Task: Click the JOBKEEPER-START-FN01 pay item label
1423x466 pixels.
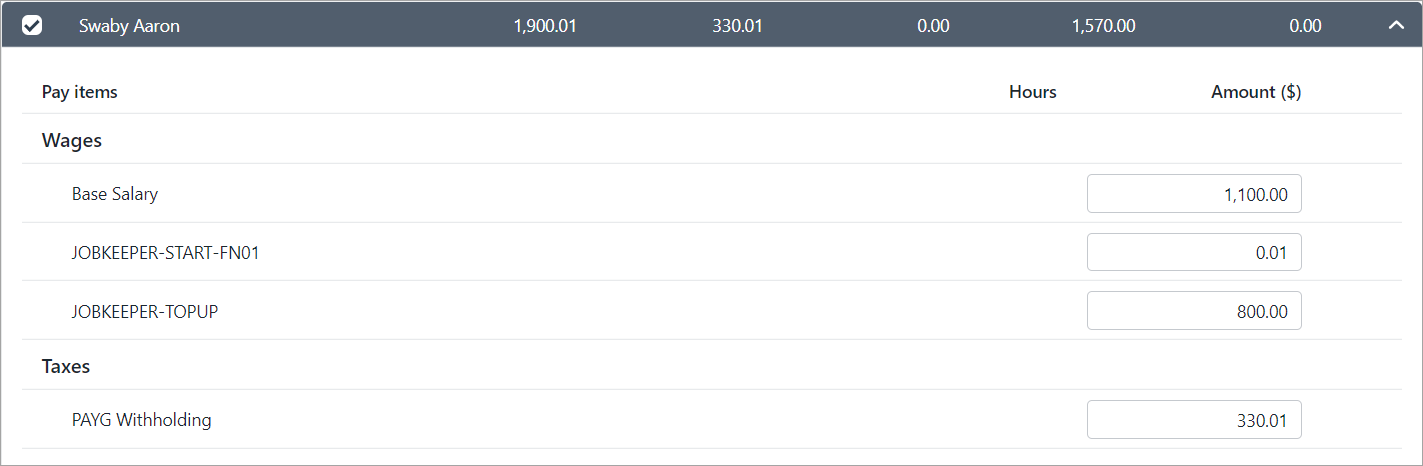Action: coord(166,253)
